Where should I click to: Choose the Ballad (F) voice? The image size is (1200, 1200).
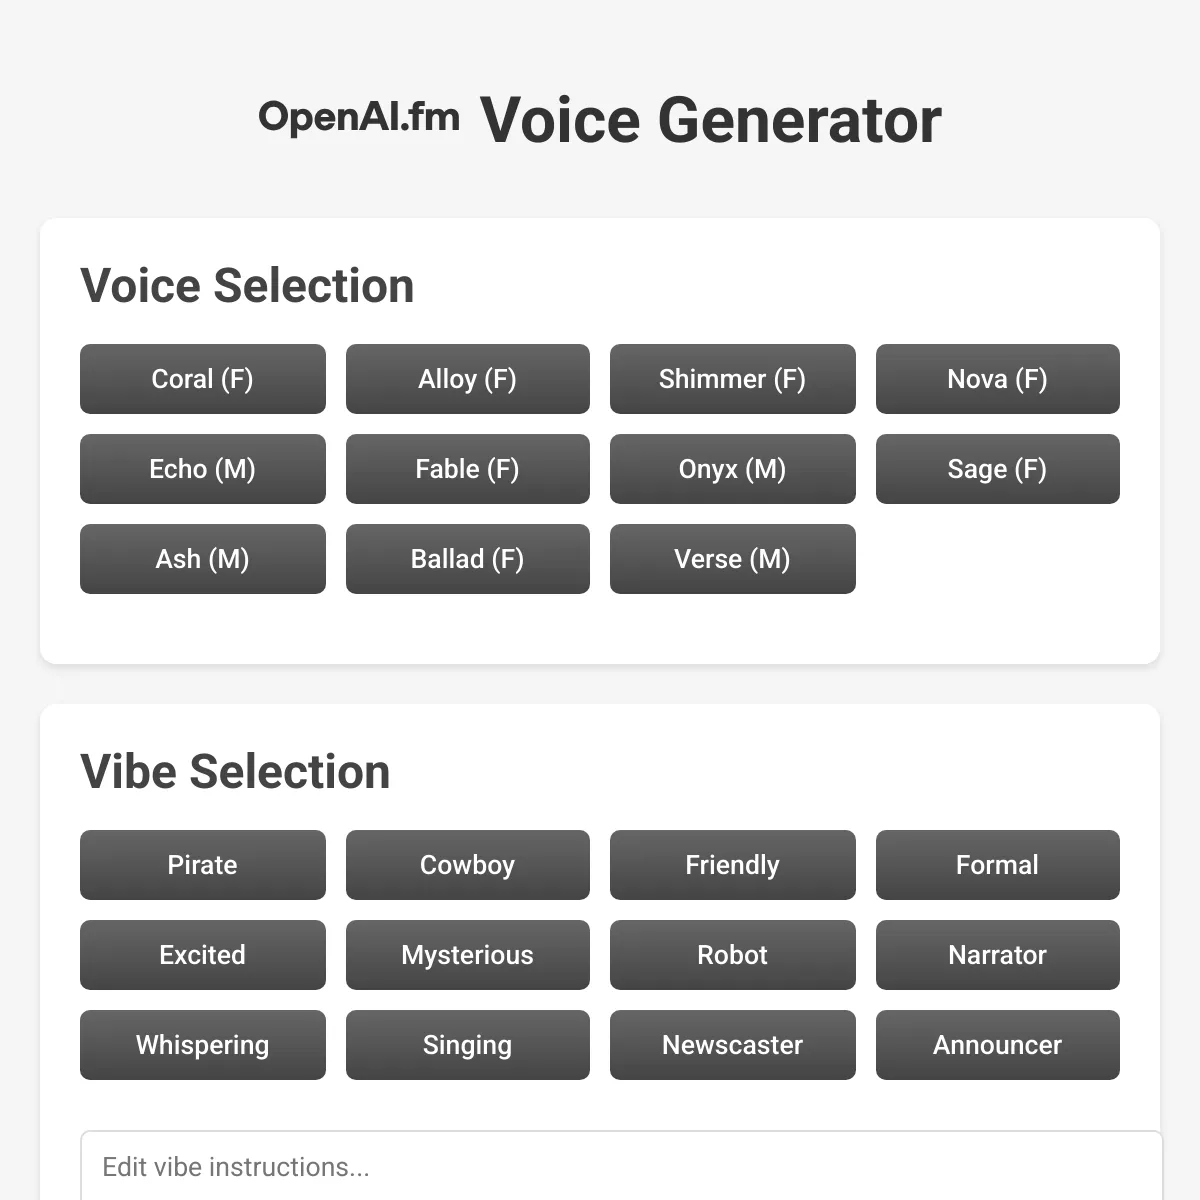[467, 559]
